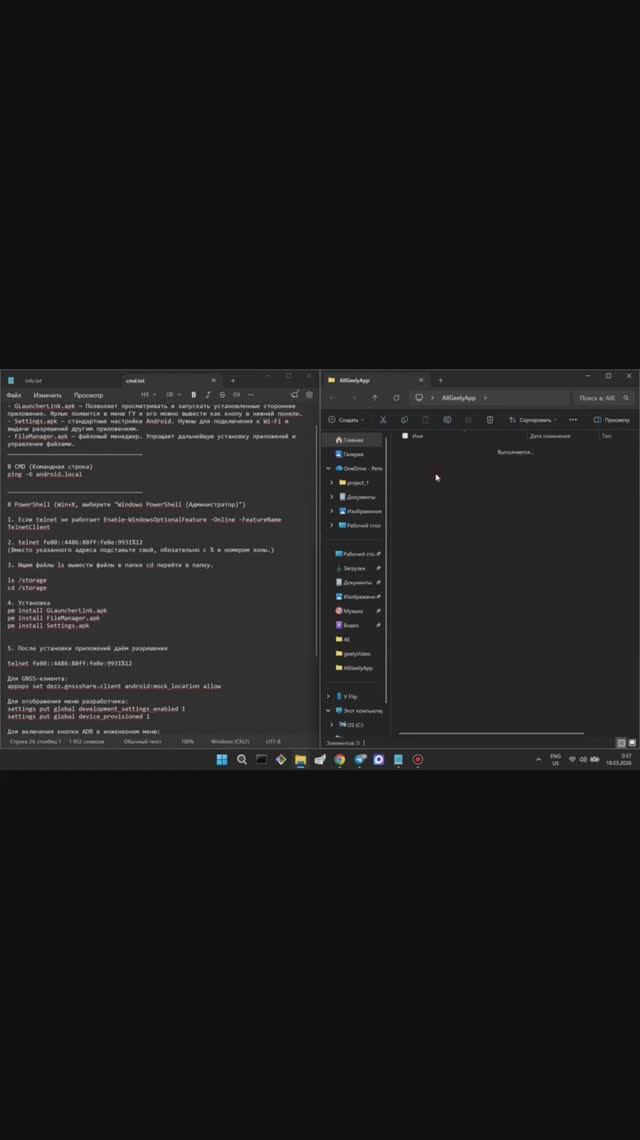
Task: Click the Explorer search field
Action: pyautogui.click(x=603, y=398)
